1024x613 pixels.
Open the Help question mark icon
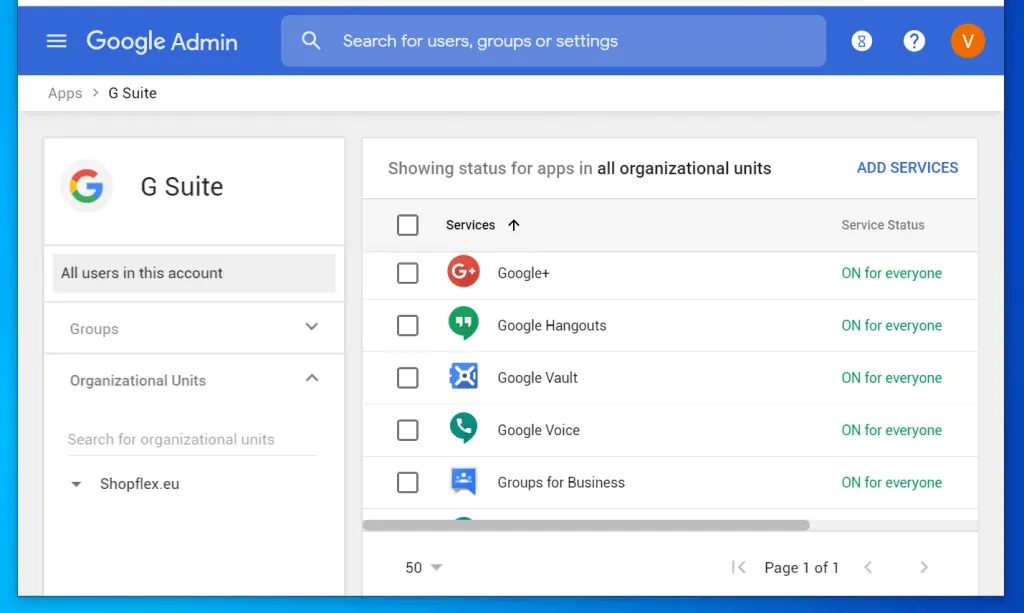point(914,41)
